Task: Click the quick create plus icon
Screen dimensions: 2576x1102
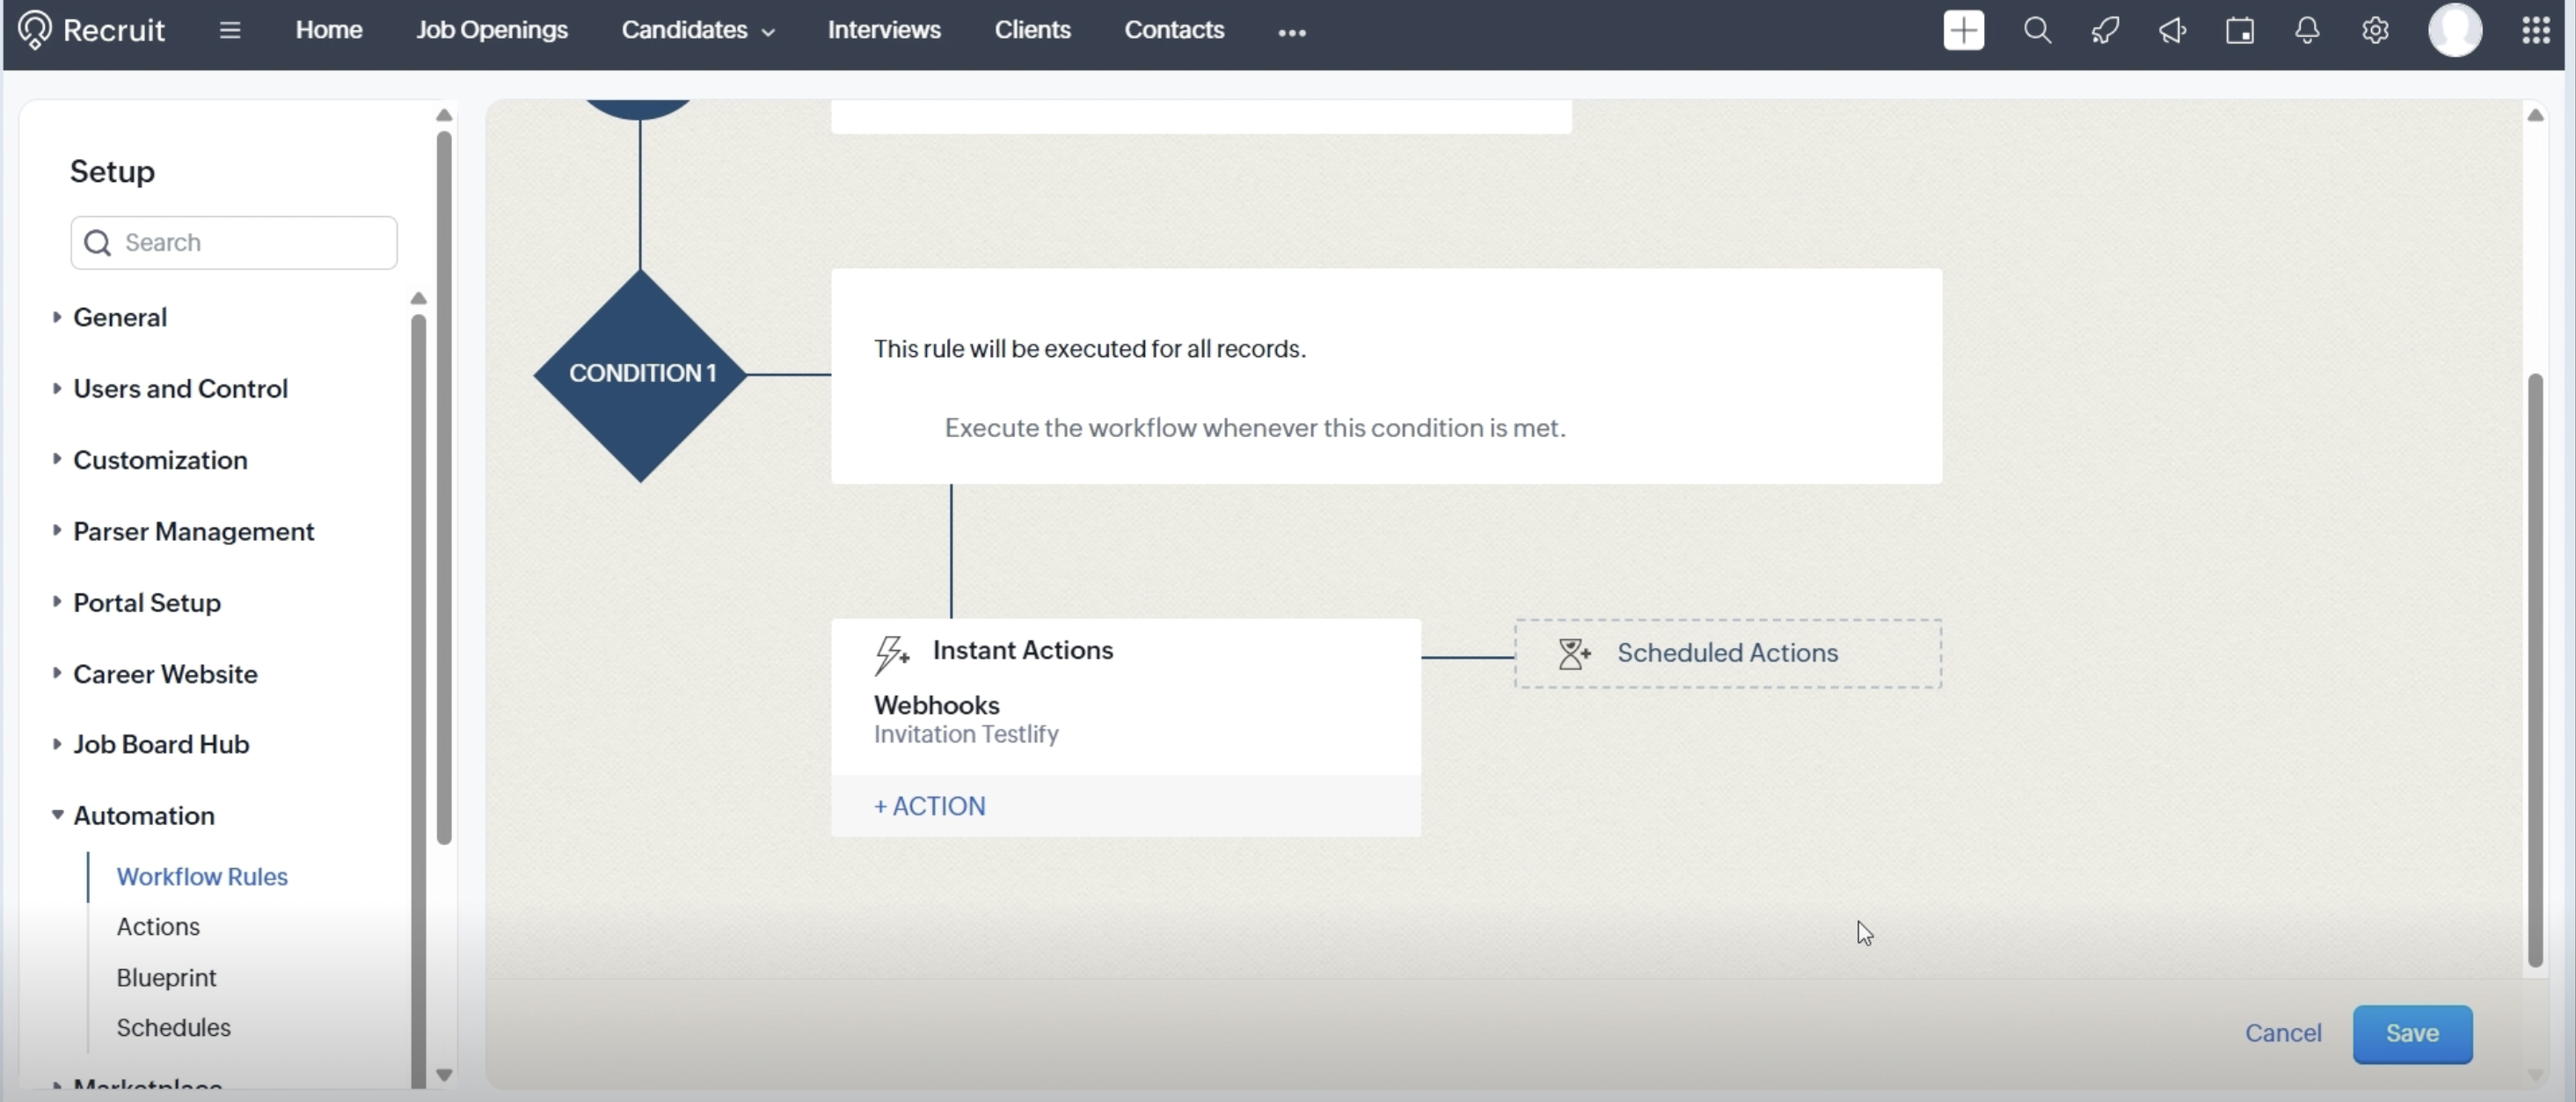Action: pos(1963,30)
